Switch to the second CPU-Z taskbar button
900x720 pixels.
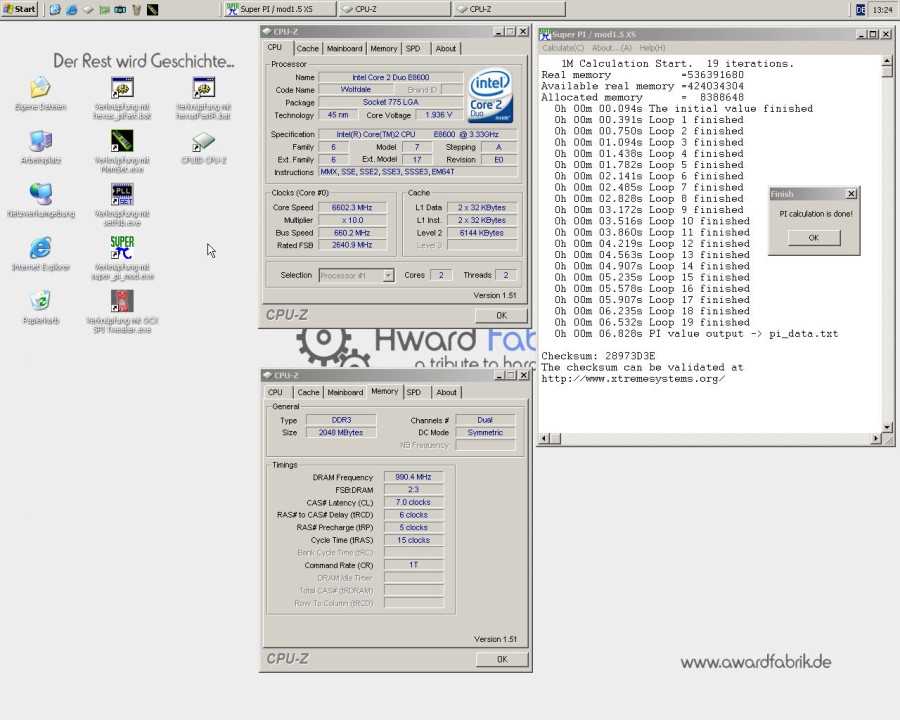[509, 9]
